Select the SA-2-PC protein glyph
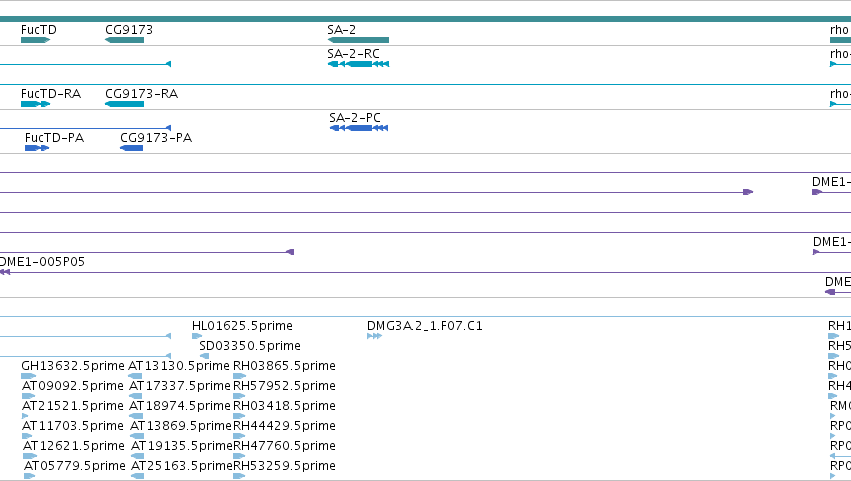This screenshot has width=851, height=481. tap(359, 128)
